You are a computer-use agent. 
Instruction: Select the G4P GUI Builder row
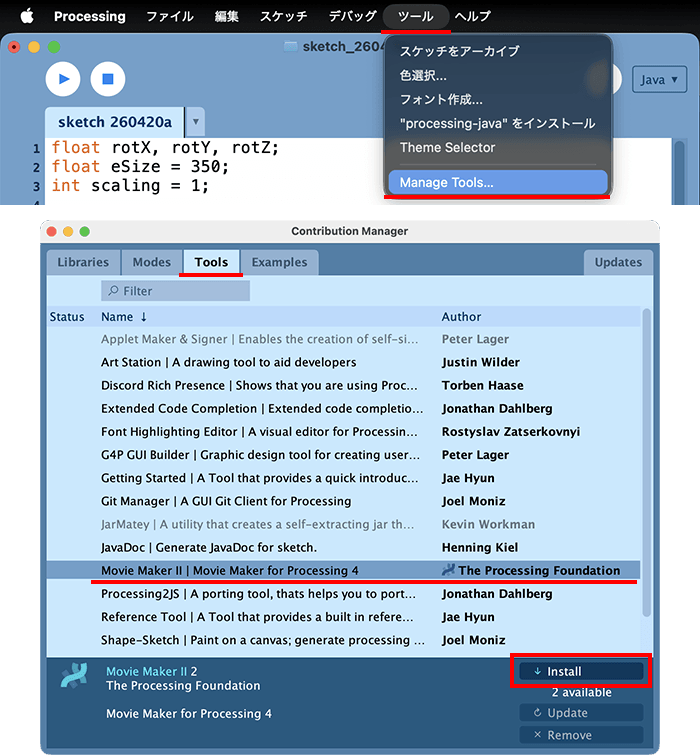(343, 455)
